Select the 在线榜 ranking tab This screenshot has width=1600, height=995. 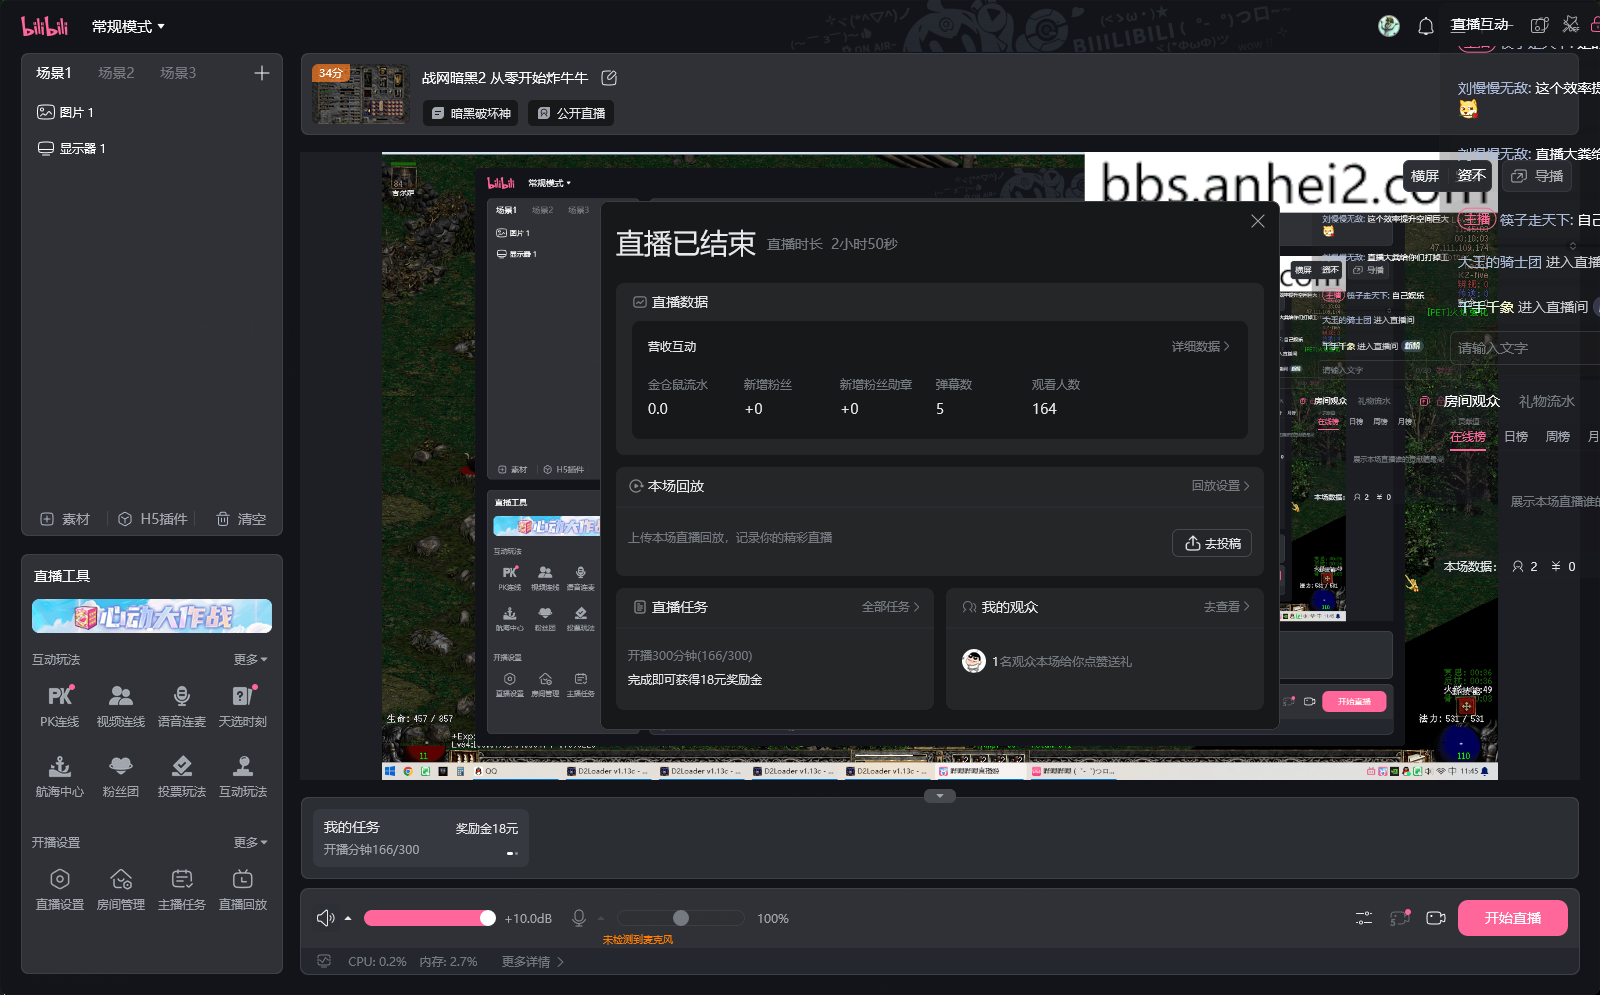1468,437
